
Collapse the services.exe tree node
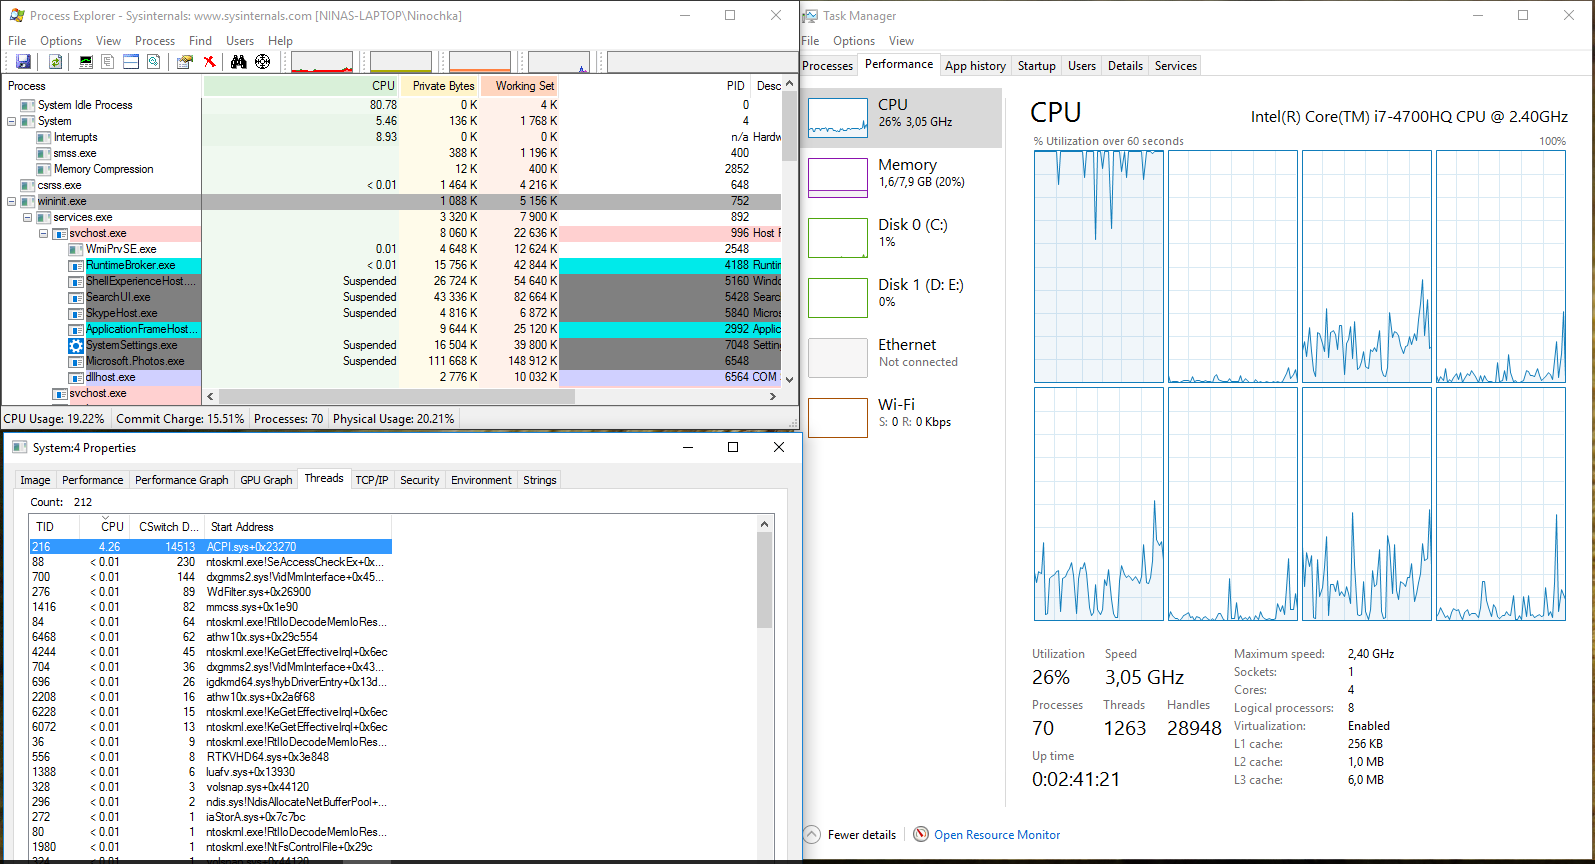click(x=27, y=217)
